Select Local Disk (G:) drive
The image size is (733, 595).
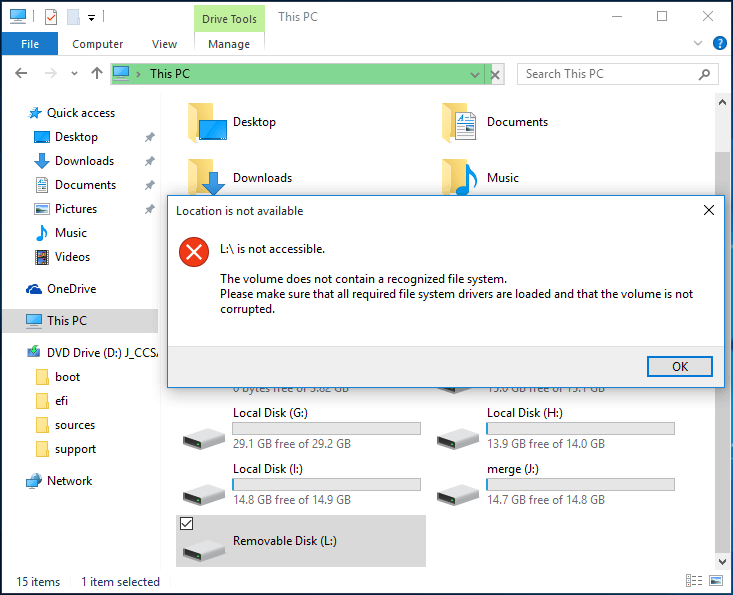[x=301, y=428]
